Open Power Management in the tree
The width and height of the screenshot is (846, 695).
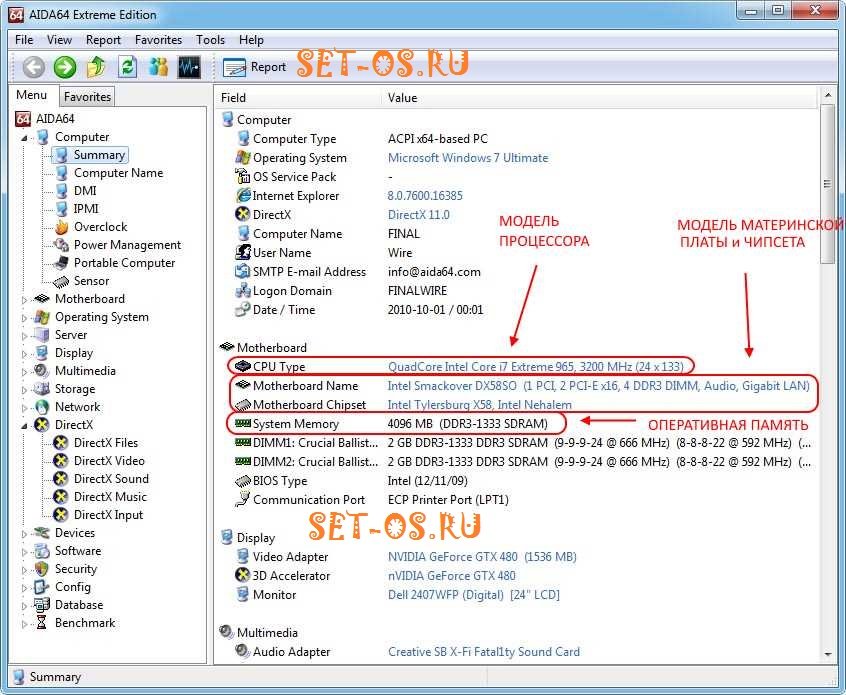tap(127, 245)
